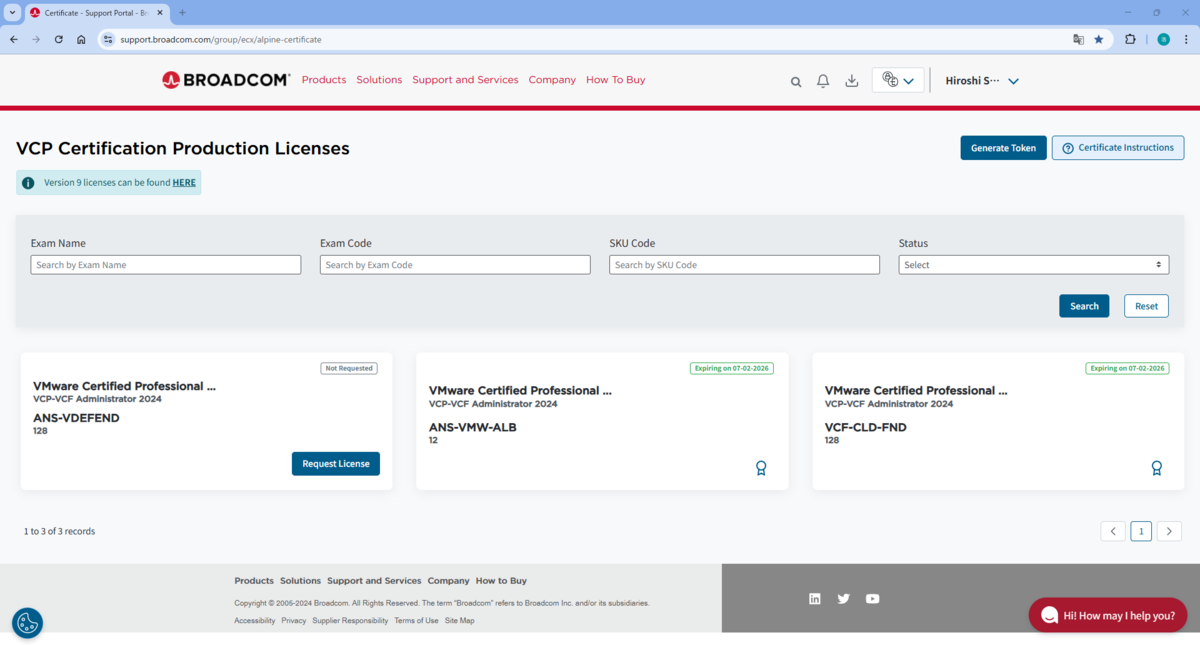1200x645 pixels.
Task: Open the site search magnifier icon
Action: click(796, 82)
